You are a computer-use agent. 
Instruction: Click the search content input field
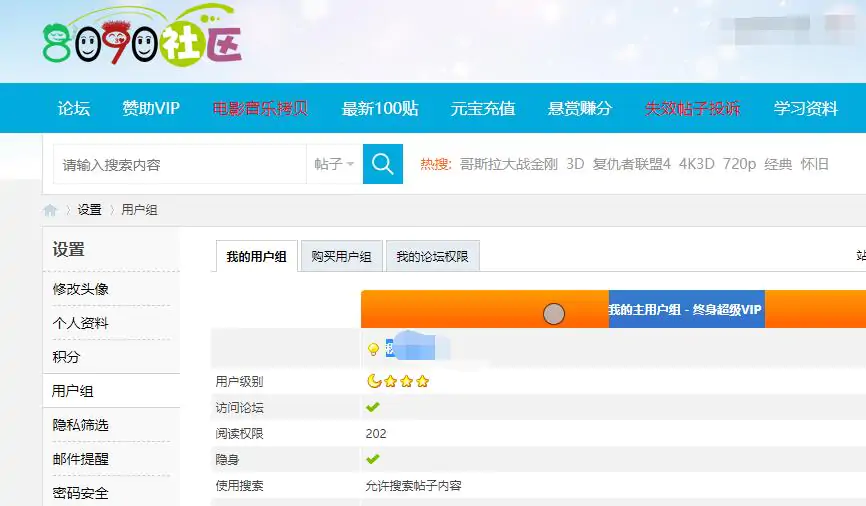coord(179,164)
